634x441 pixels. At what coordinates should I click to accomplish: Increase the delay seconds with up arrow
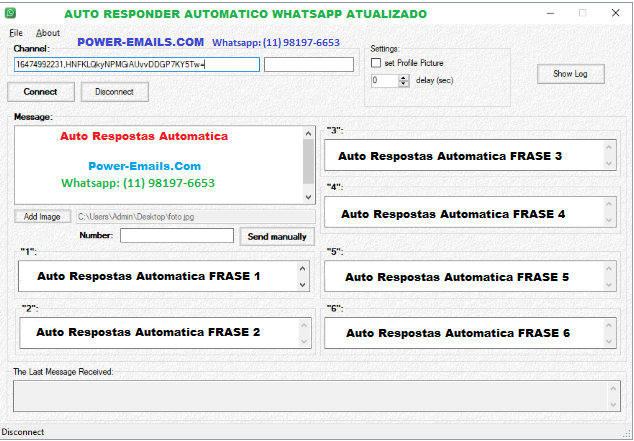click(404, 78)
